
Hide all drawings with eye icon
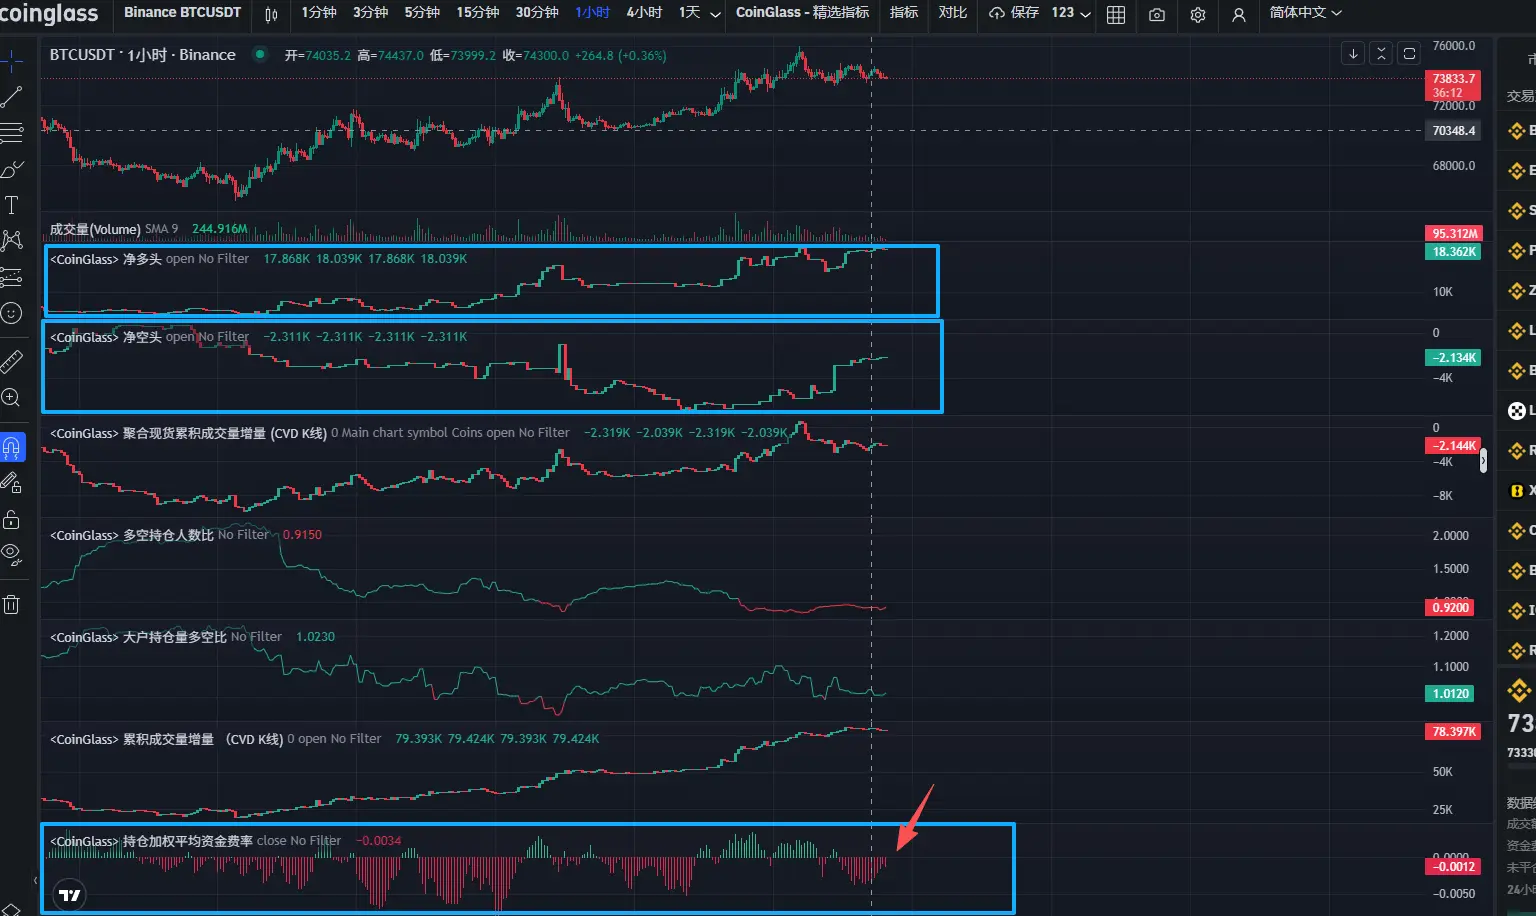(x=11, y=554)
